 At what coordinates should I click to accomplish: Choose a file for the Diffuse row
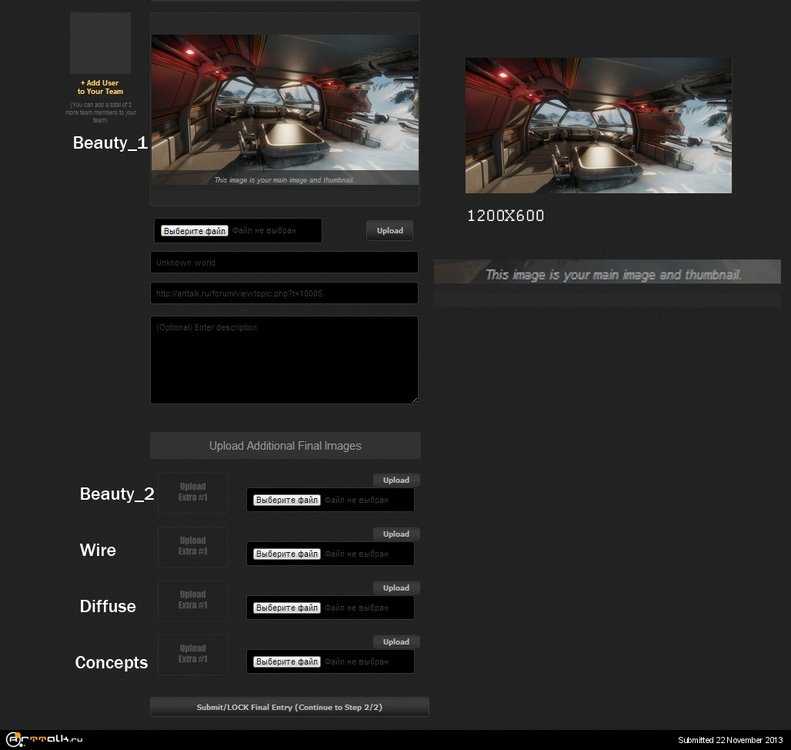[287, 608]
